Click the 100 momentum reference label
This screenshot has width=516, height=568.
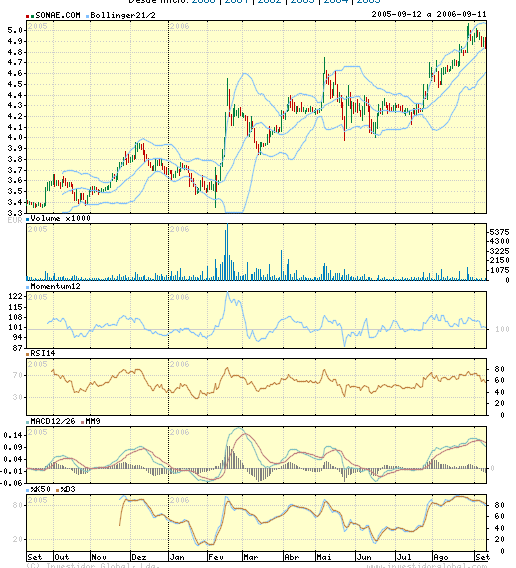click(502, 329)
